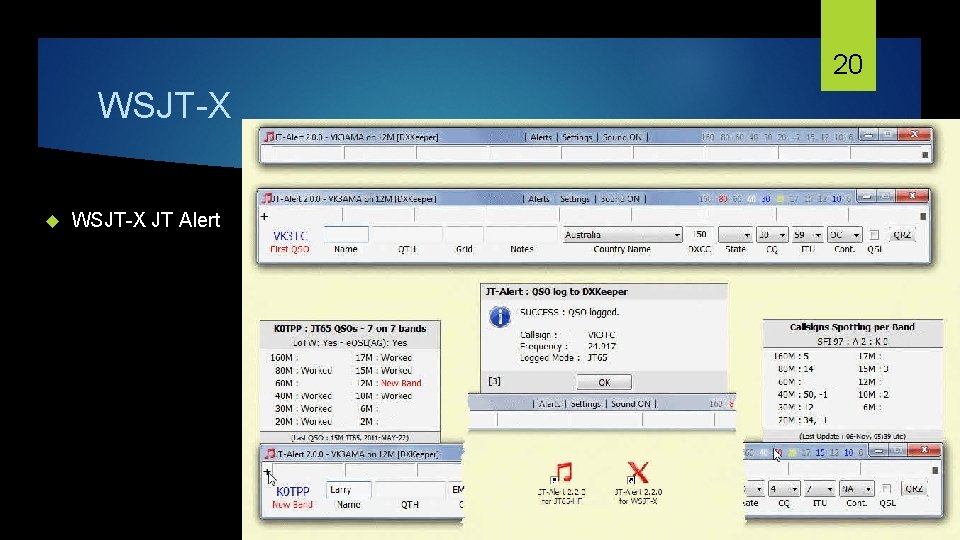Image resolution: width=960 pixels, height=540 pixels.
Task: Minimize the VK3TC JT-Alert window
Action: [866, 196]
